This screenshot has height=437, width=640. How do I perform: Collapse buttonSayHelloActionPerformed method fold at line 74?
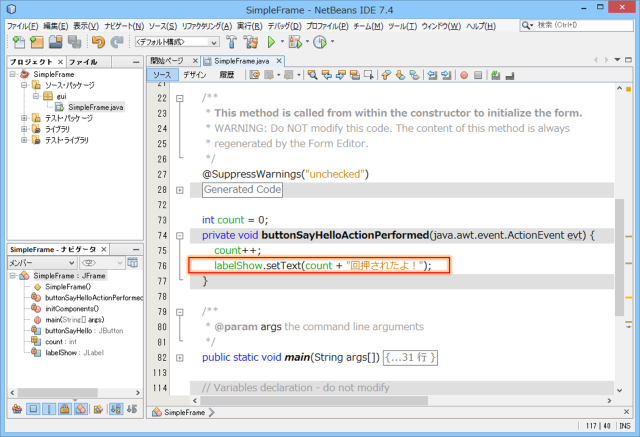(x=180, y=236)
